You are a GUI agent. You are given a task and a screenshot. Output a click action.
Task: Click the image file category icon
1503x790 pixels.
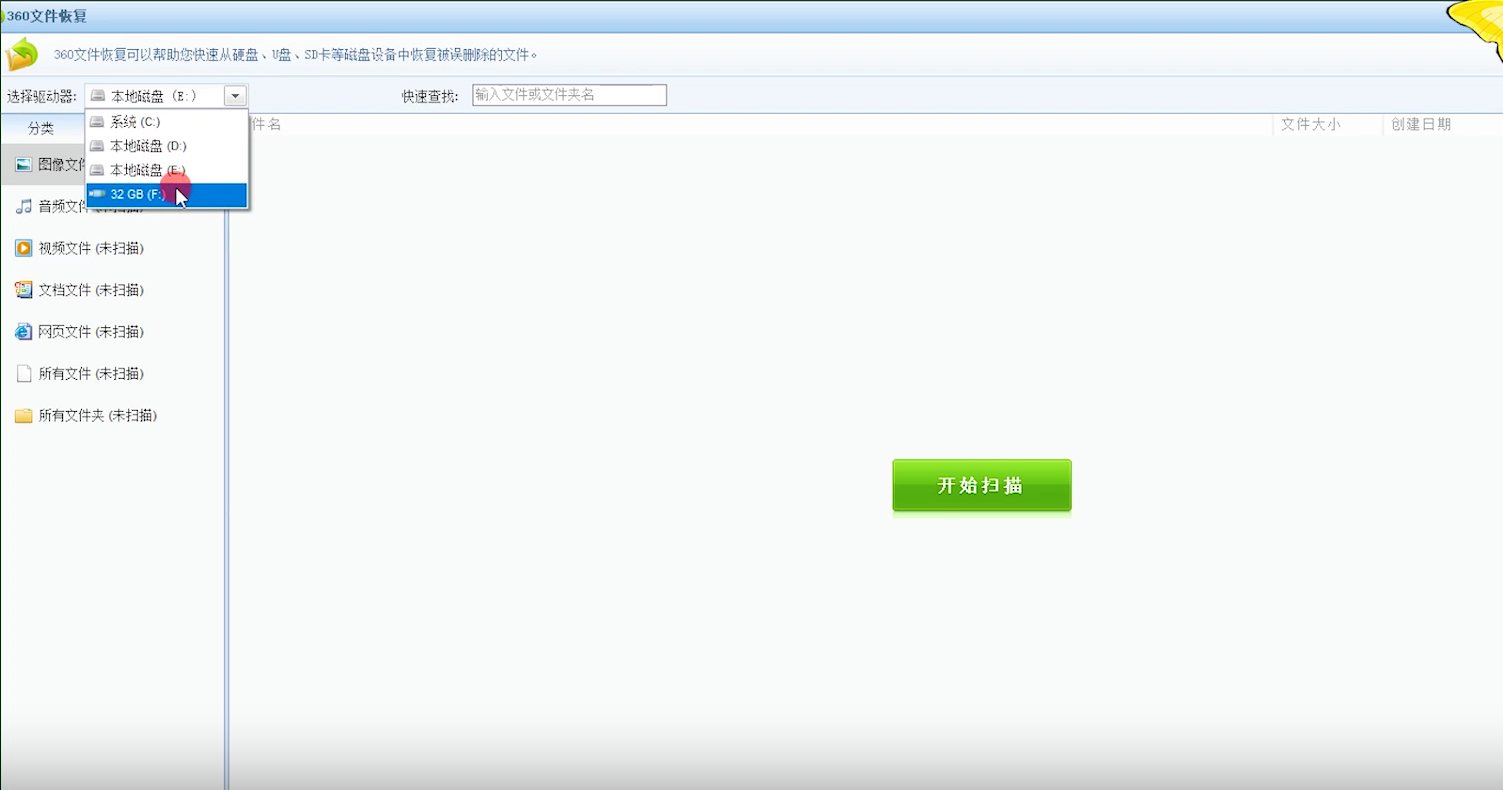(24, 164)
